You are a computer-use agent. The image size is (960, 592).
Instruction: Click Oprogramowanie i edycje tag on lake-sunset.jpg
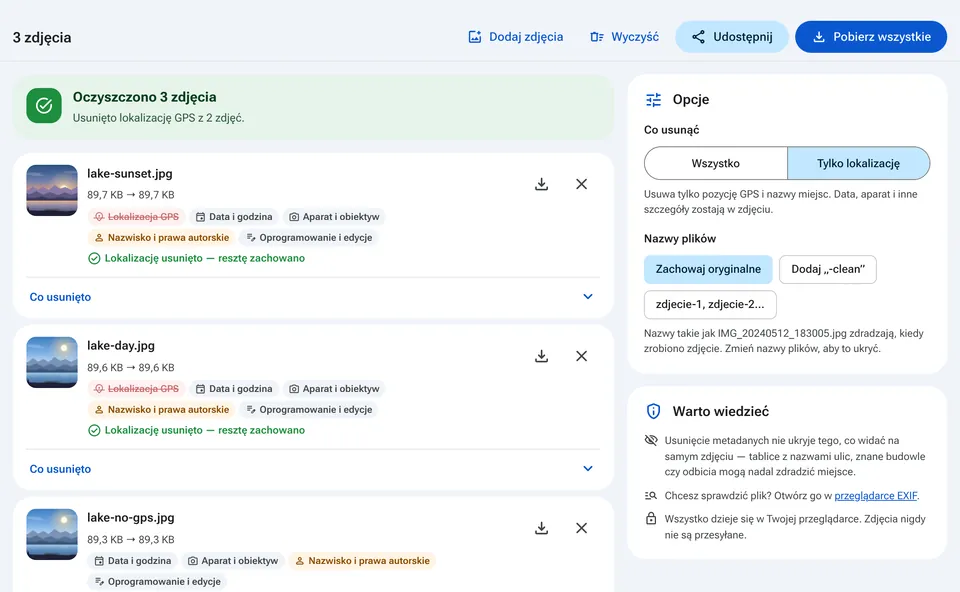(x=309, y=238)
